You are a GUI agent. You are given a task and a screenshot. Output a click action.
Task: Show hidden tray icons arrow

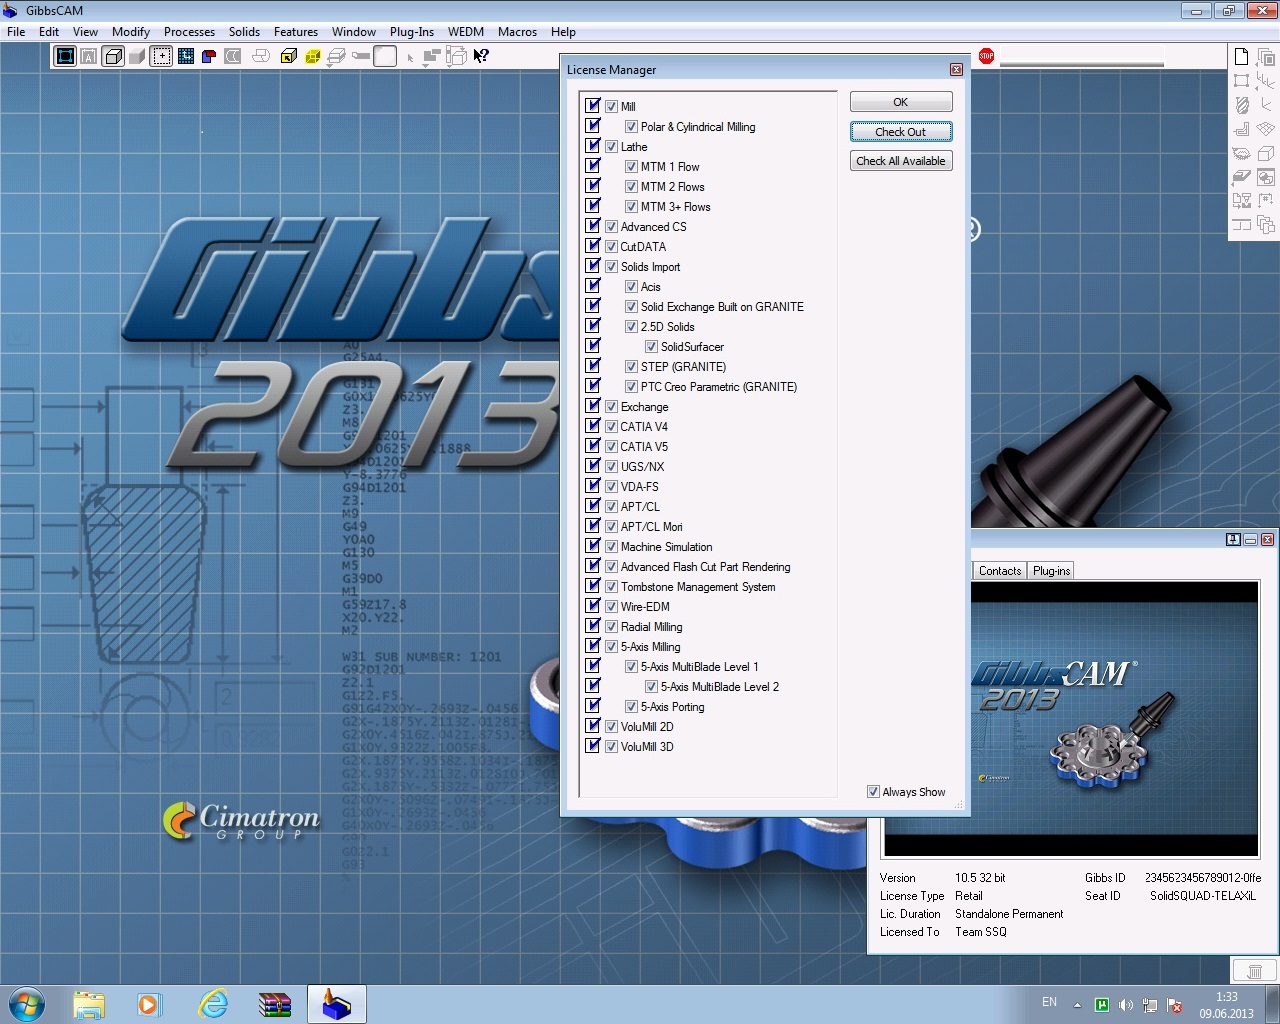coord(1077,1005)
